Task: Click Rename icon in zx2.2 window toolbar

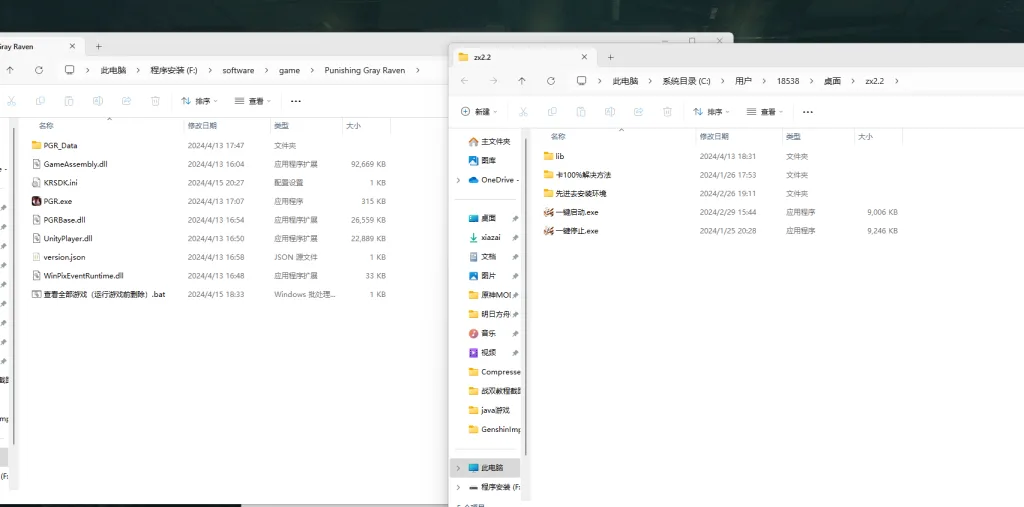Action: tap(609, 112)
